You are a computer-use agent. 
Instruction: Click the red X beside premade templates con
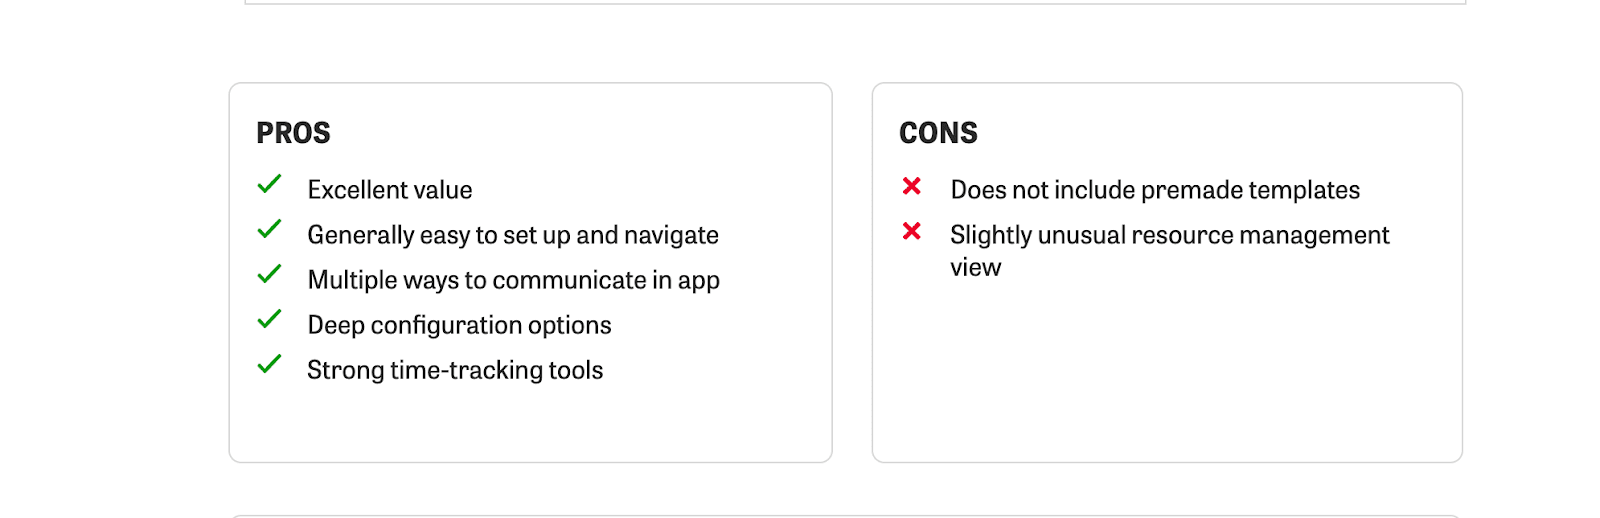pyautogui.click(x=911, y=186)
